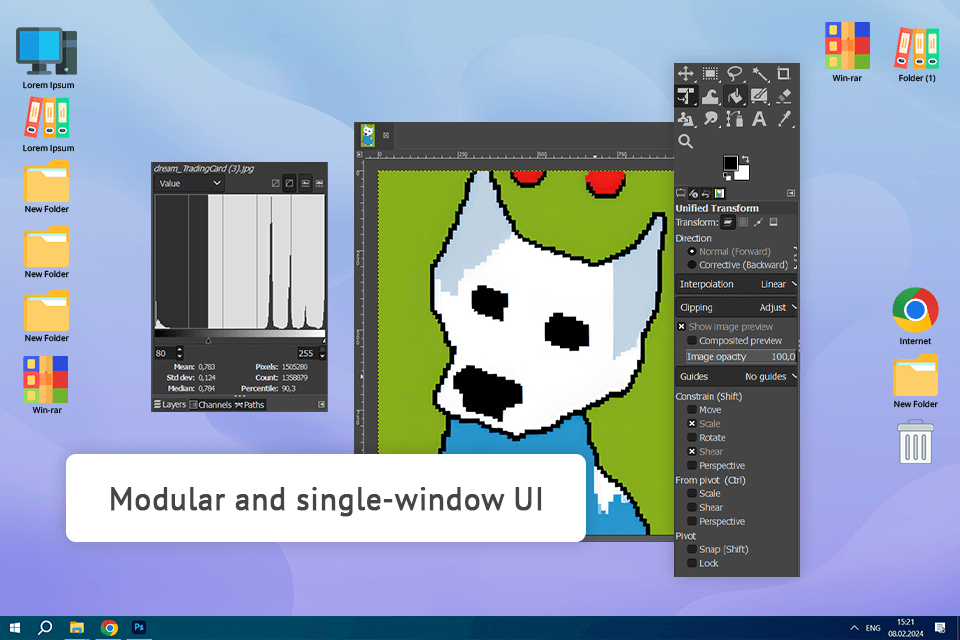Open the Images tab with picture icon
Image resolution: width=960 pixels, height=640 pixels.
pyautogui.click(x=719, y=194)
